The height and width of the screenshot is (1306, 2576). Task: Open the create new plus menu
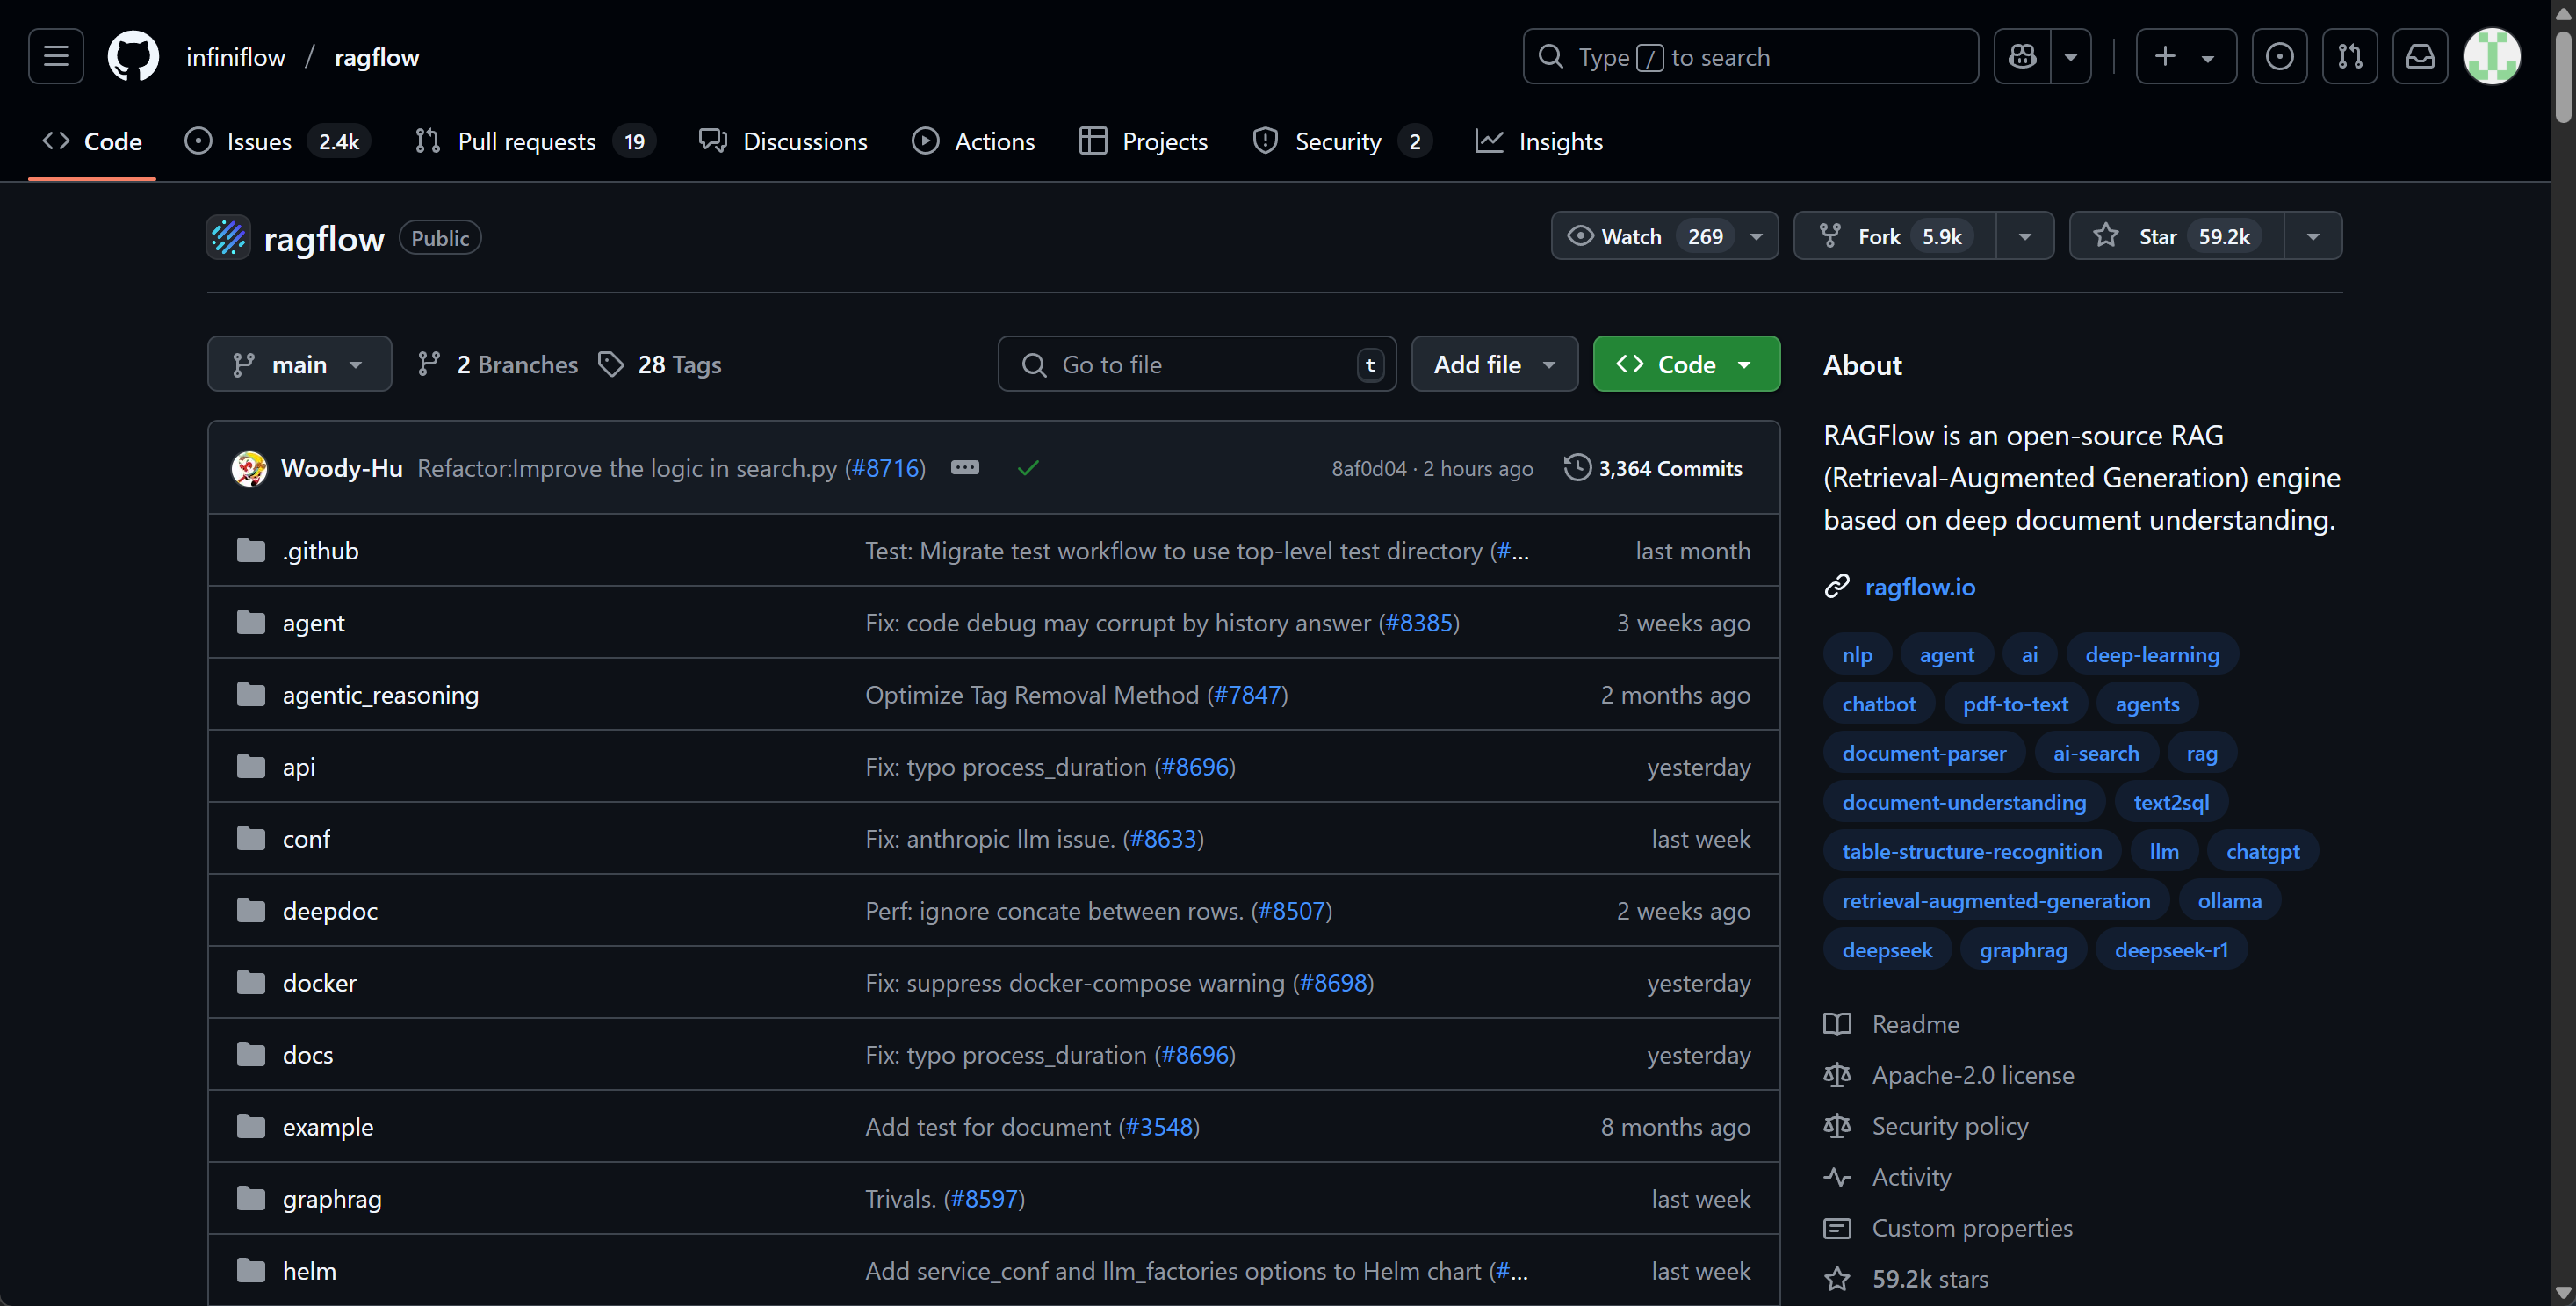tap(2186, 57)
